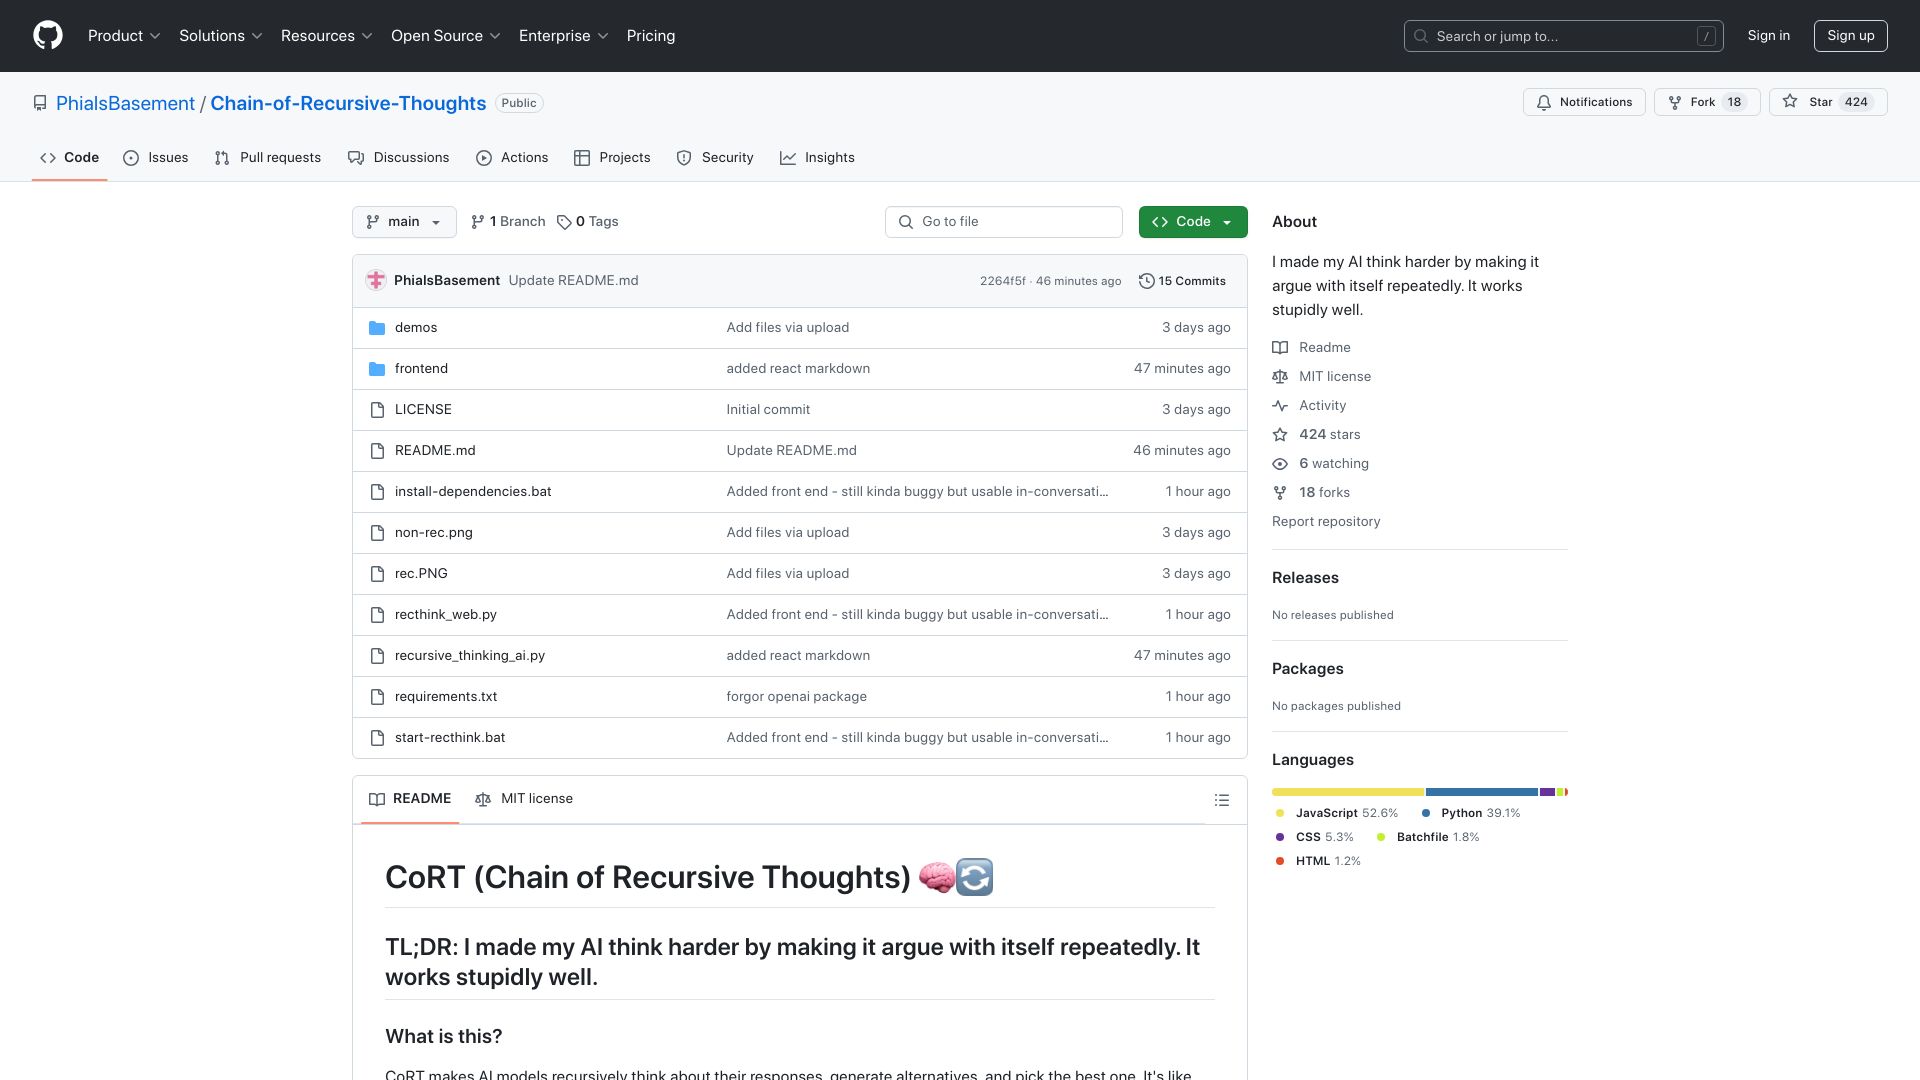Click the 2264f5f commit hash
Screen dimensions: 1920x1080
point(1003,281)
